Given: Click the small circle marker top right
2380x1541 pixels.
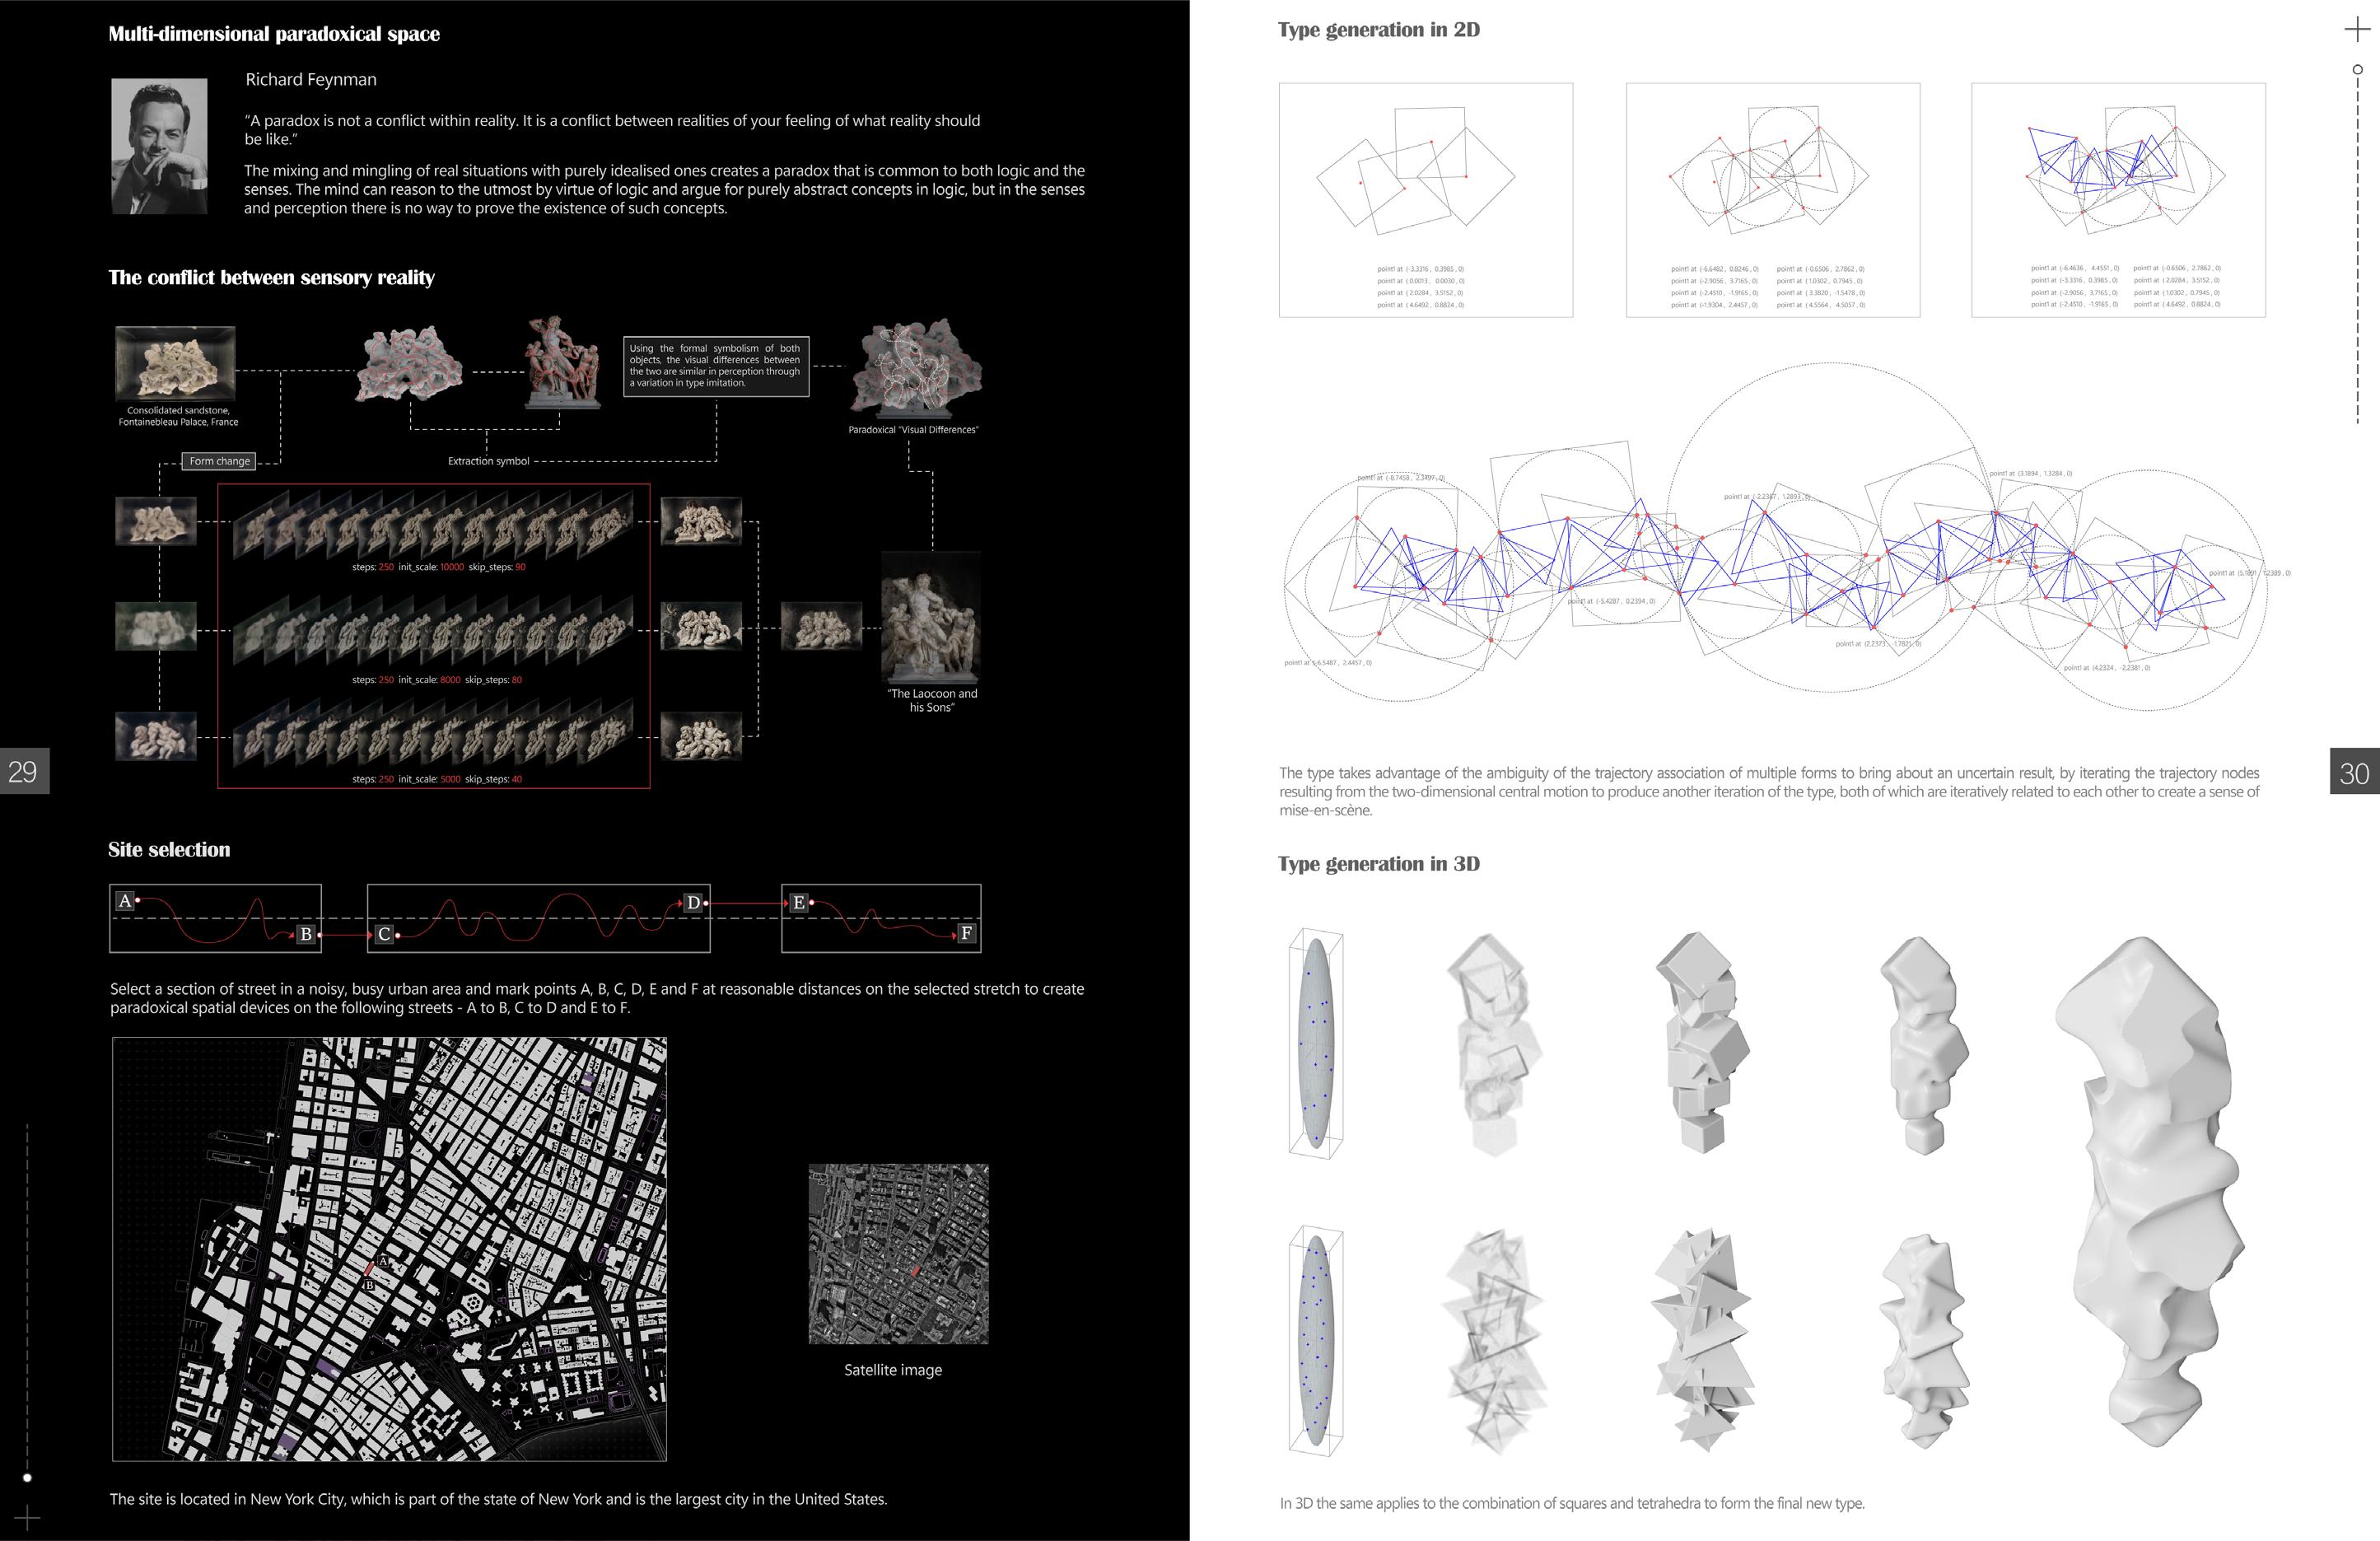Looking at the screenshot, I should click(2357, 69).
